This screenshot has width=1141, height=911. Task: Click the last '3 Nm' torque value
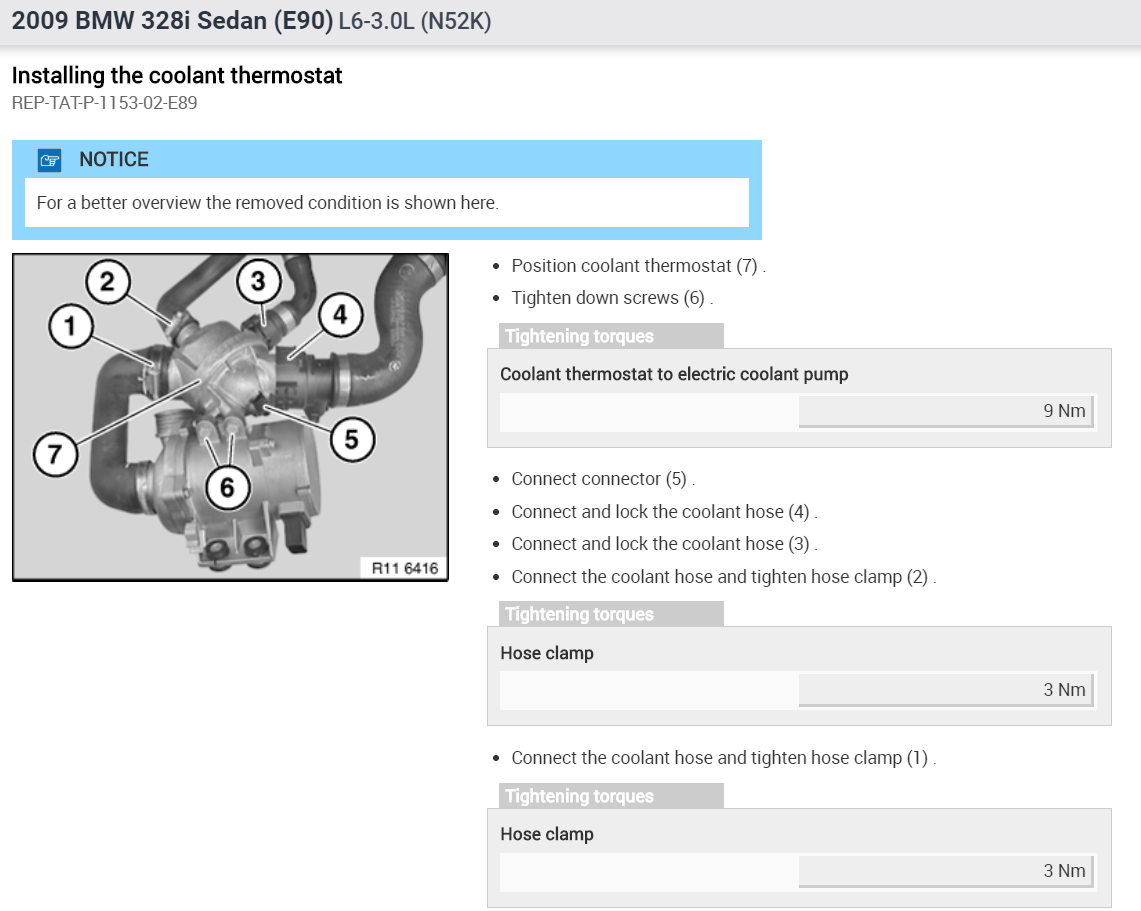1064,871
